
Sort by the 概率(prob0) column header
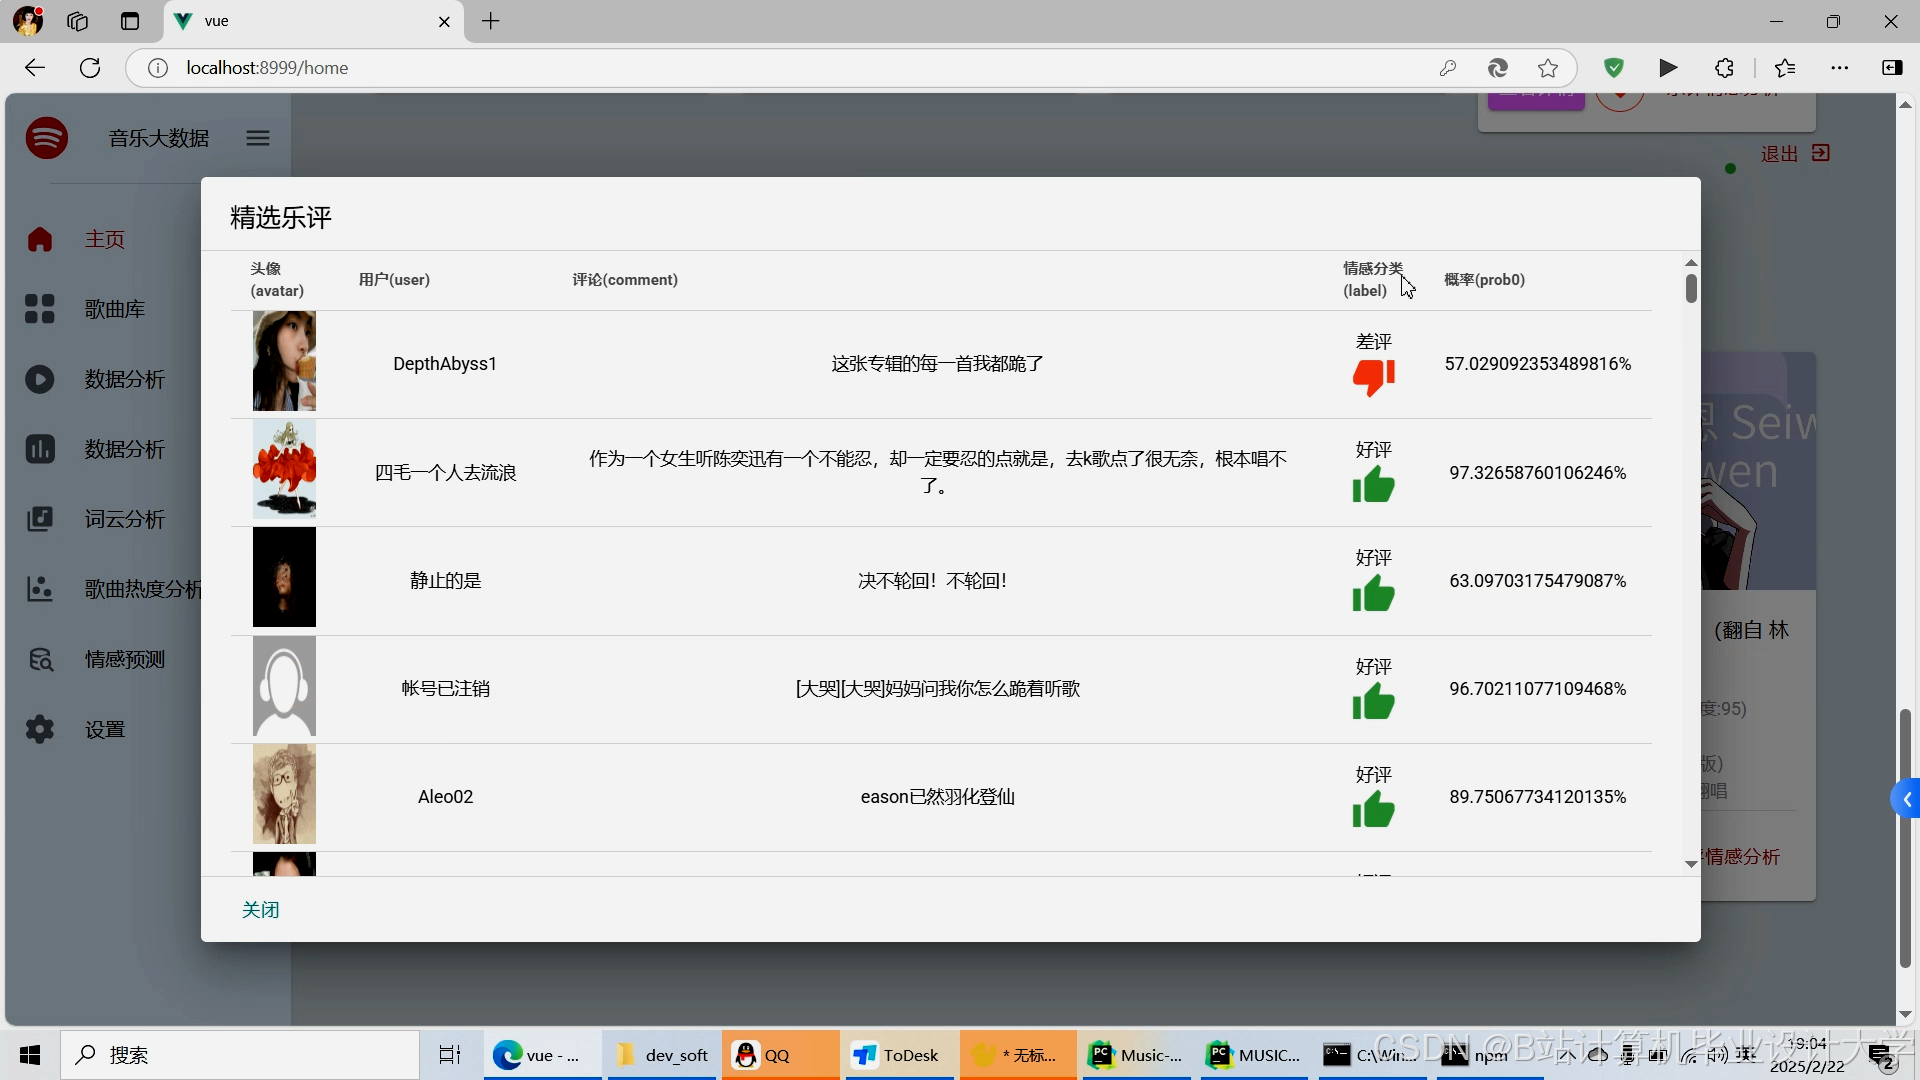1484,280
